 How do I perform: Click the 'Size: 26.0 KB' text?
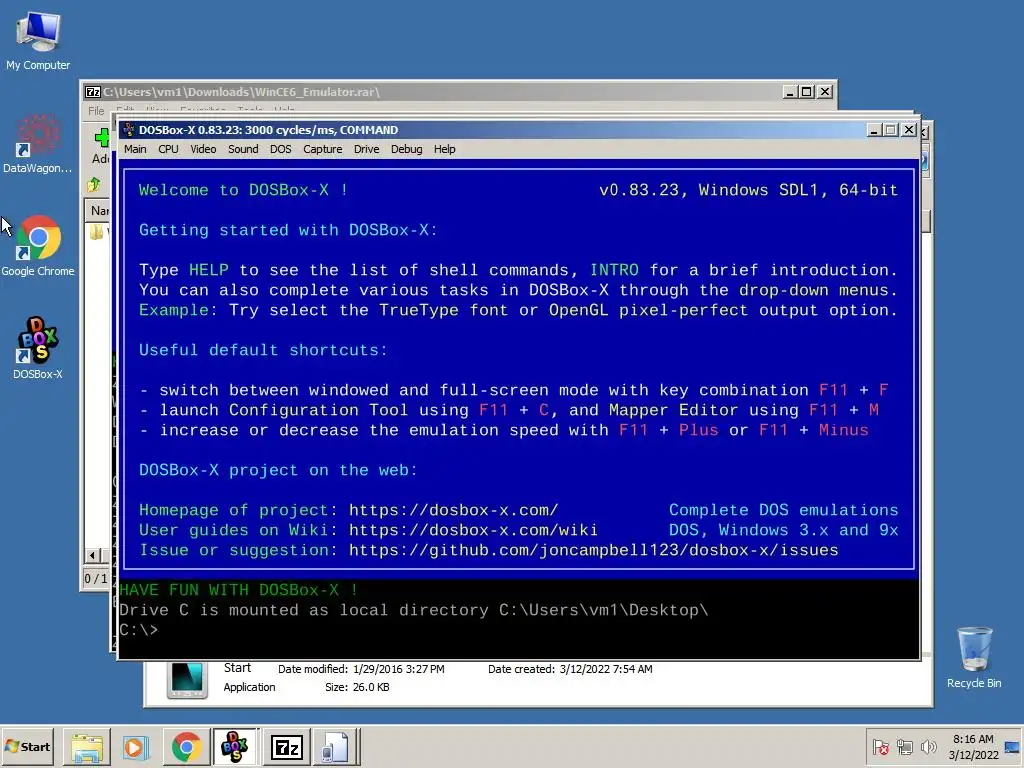357,687
